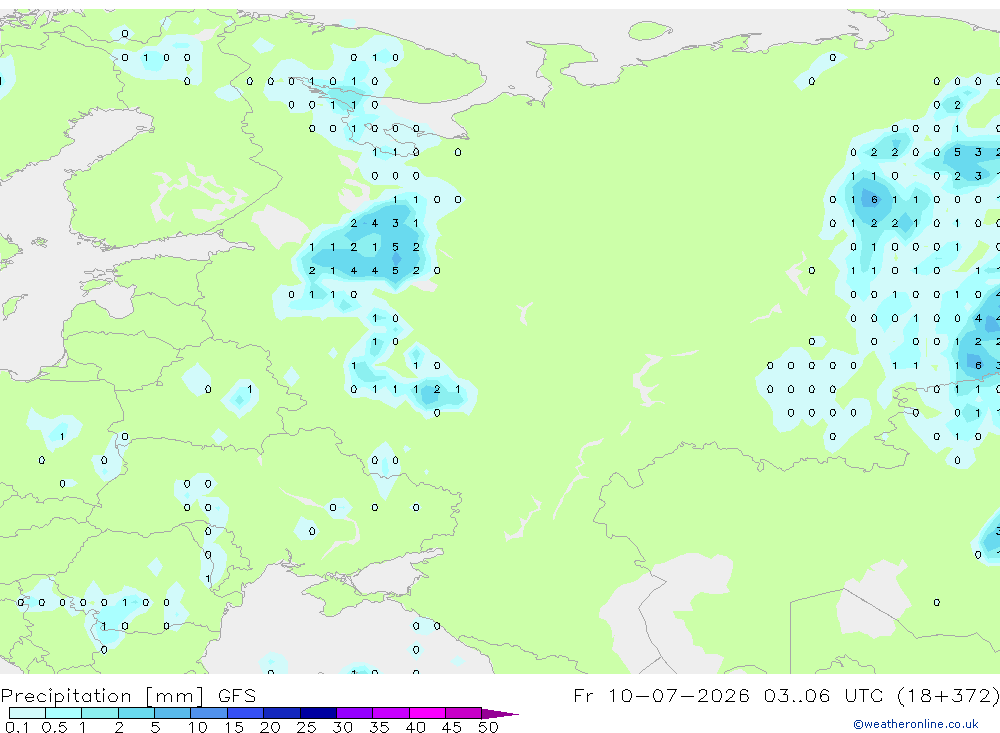Screen dimensions: 1000x733
Task: Click the 35–40 mm legend color box
Action: point(391,713)
